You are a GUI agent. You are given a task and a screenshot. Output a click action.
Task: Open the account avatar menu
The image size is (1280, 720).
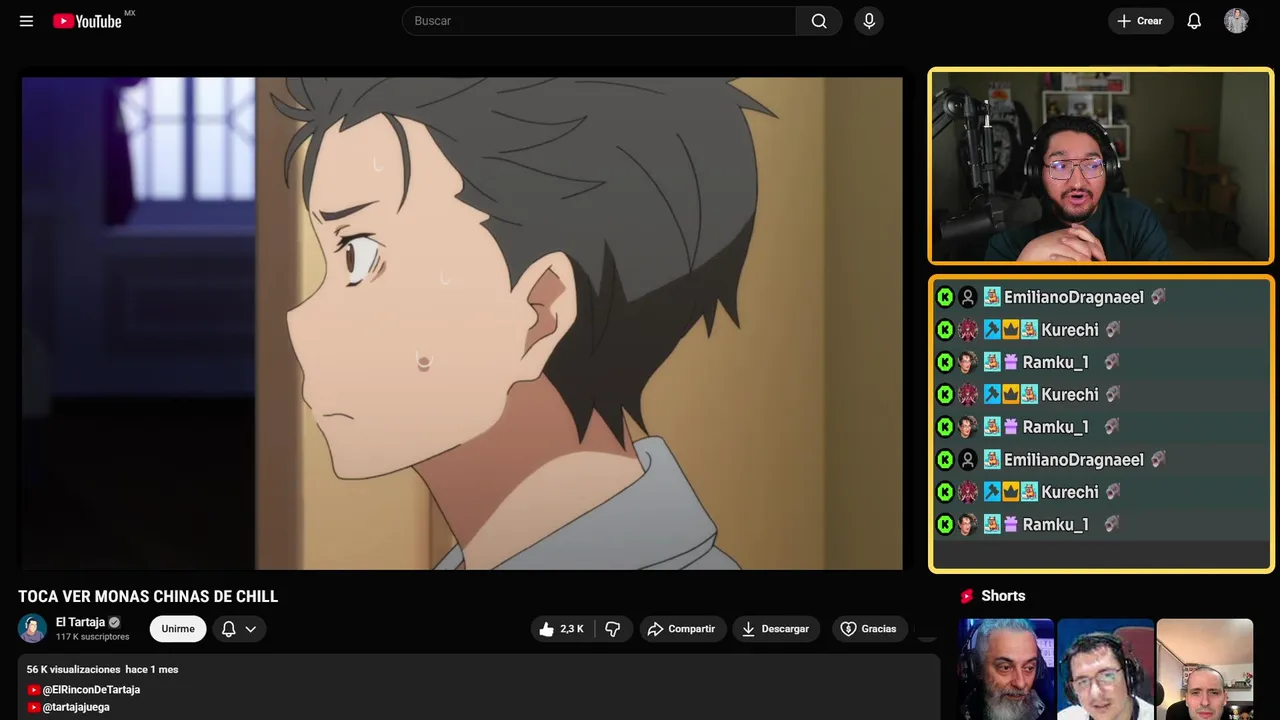coord(1236,21)
